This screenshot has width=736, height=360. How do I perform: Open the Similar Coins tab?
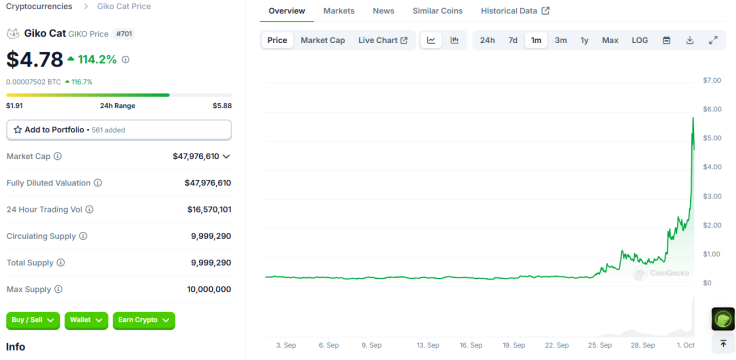437,11
